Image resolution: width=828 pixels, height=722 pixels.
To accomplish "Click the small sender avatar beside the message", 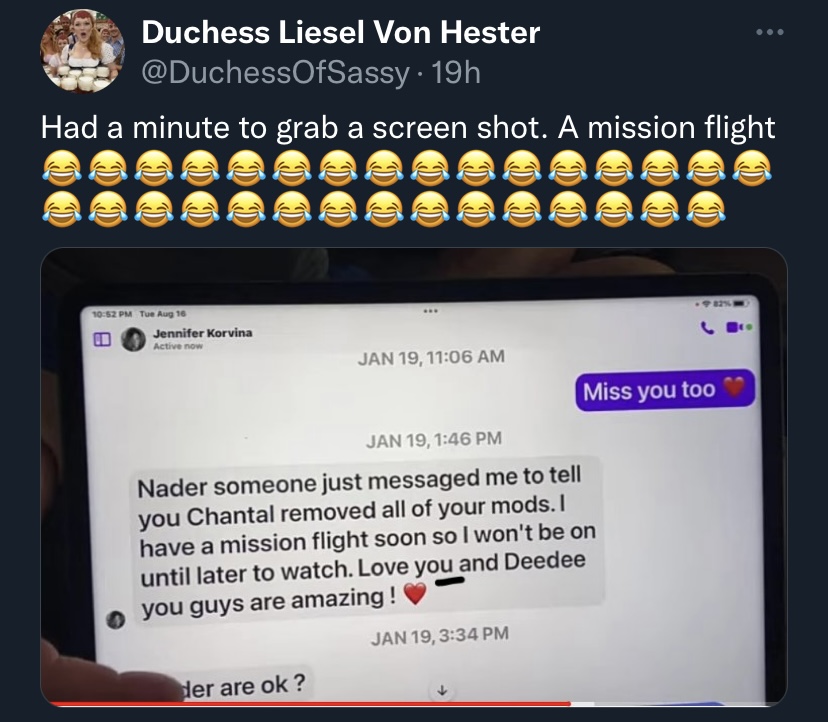I will coord(116,619).
